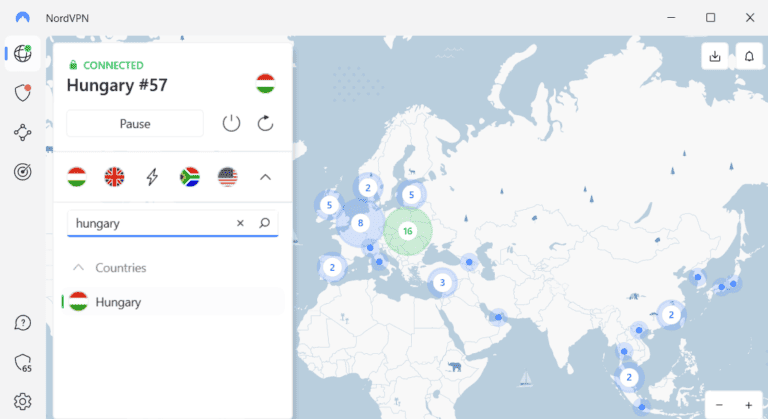768x419 pixels.
Task: Zoom in on the map
Action: (748, 404)
